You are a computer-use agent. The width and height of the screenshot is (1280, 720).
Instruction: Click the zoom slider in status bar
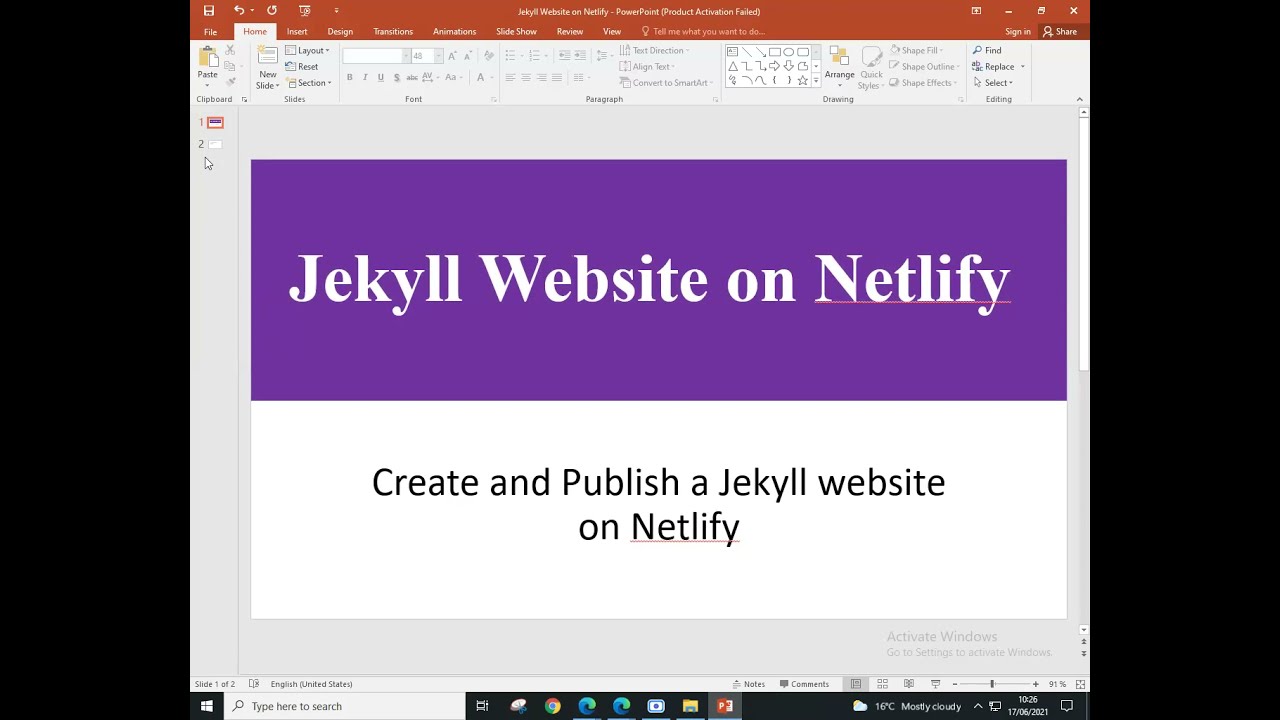pos(992,684)
